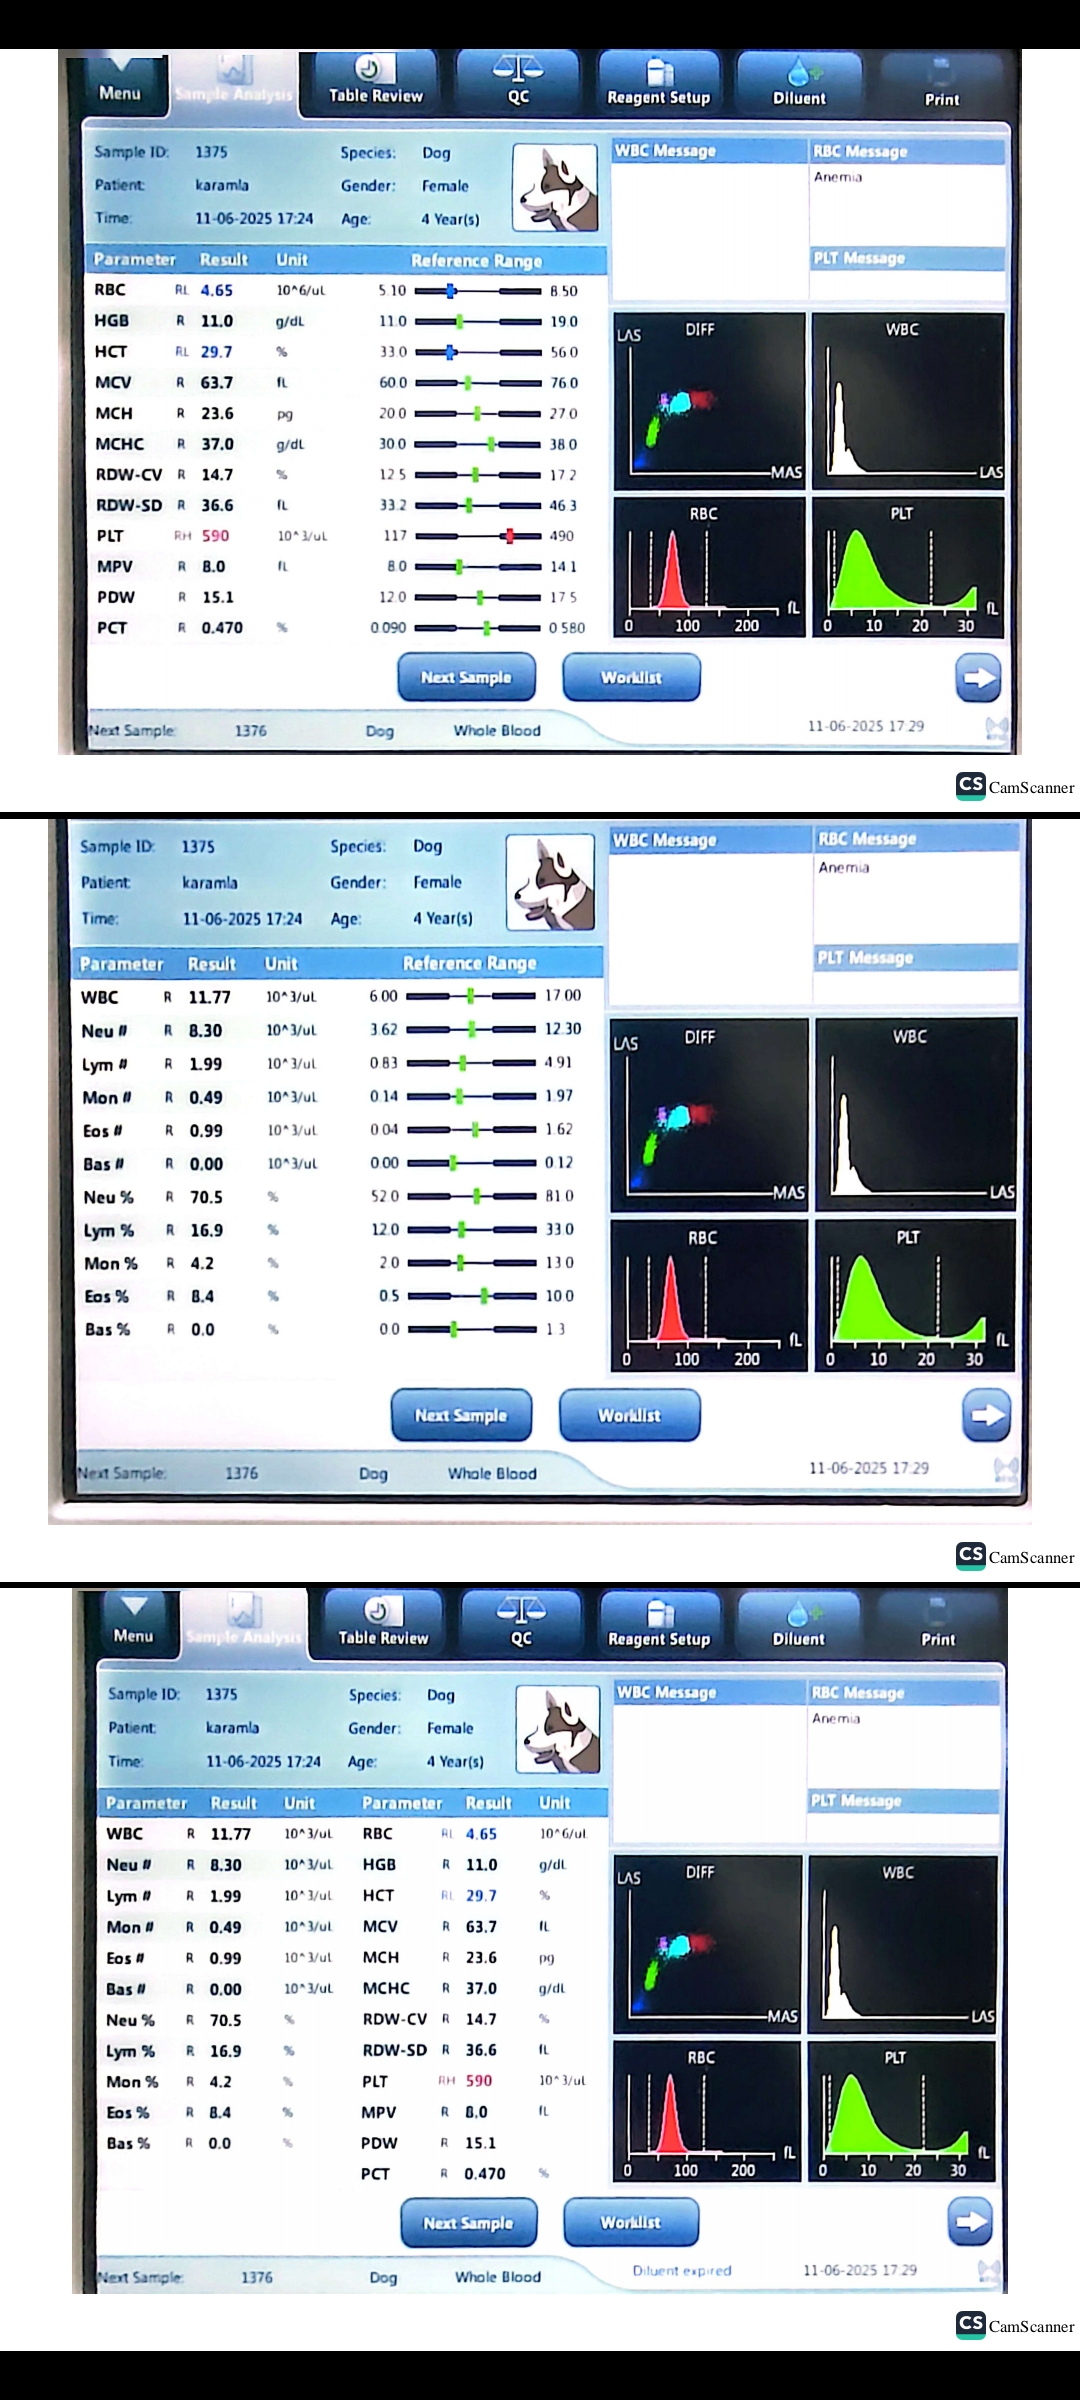Select the Sample Analysis tab in the top screen
Viewport: 1080px width, 2400px height.
[234, 84]
